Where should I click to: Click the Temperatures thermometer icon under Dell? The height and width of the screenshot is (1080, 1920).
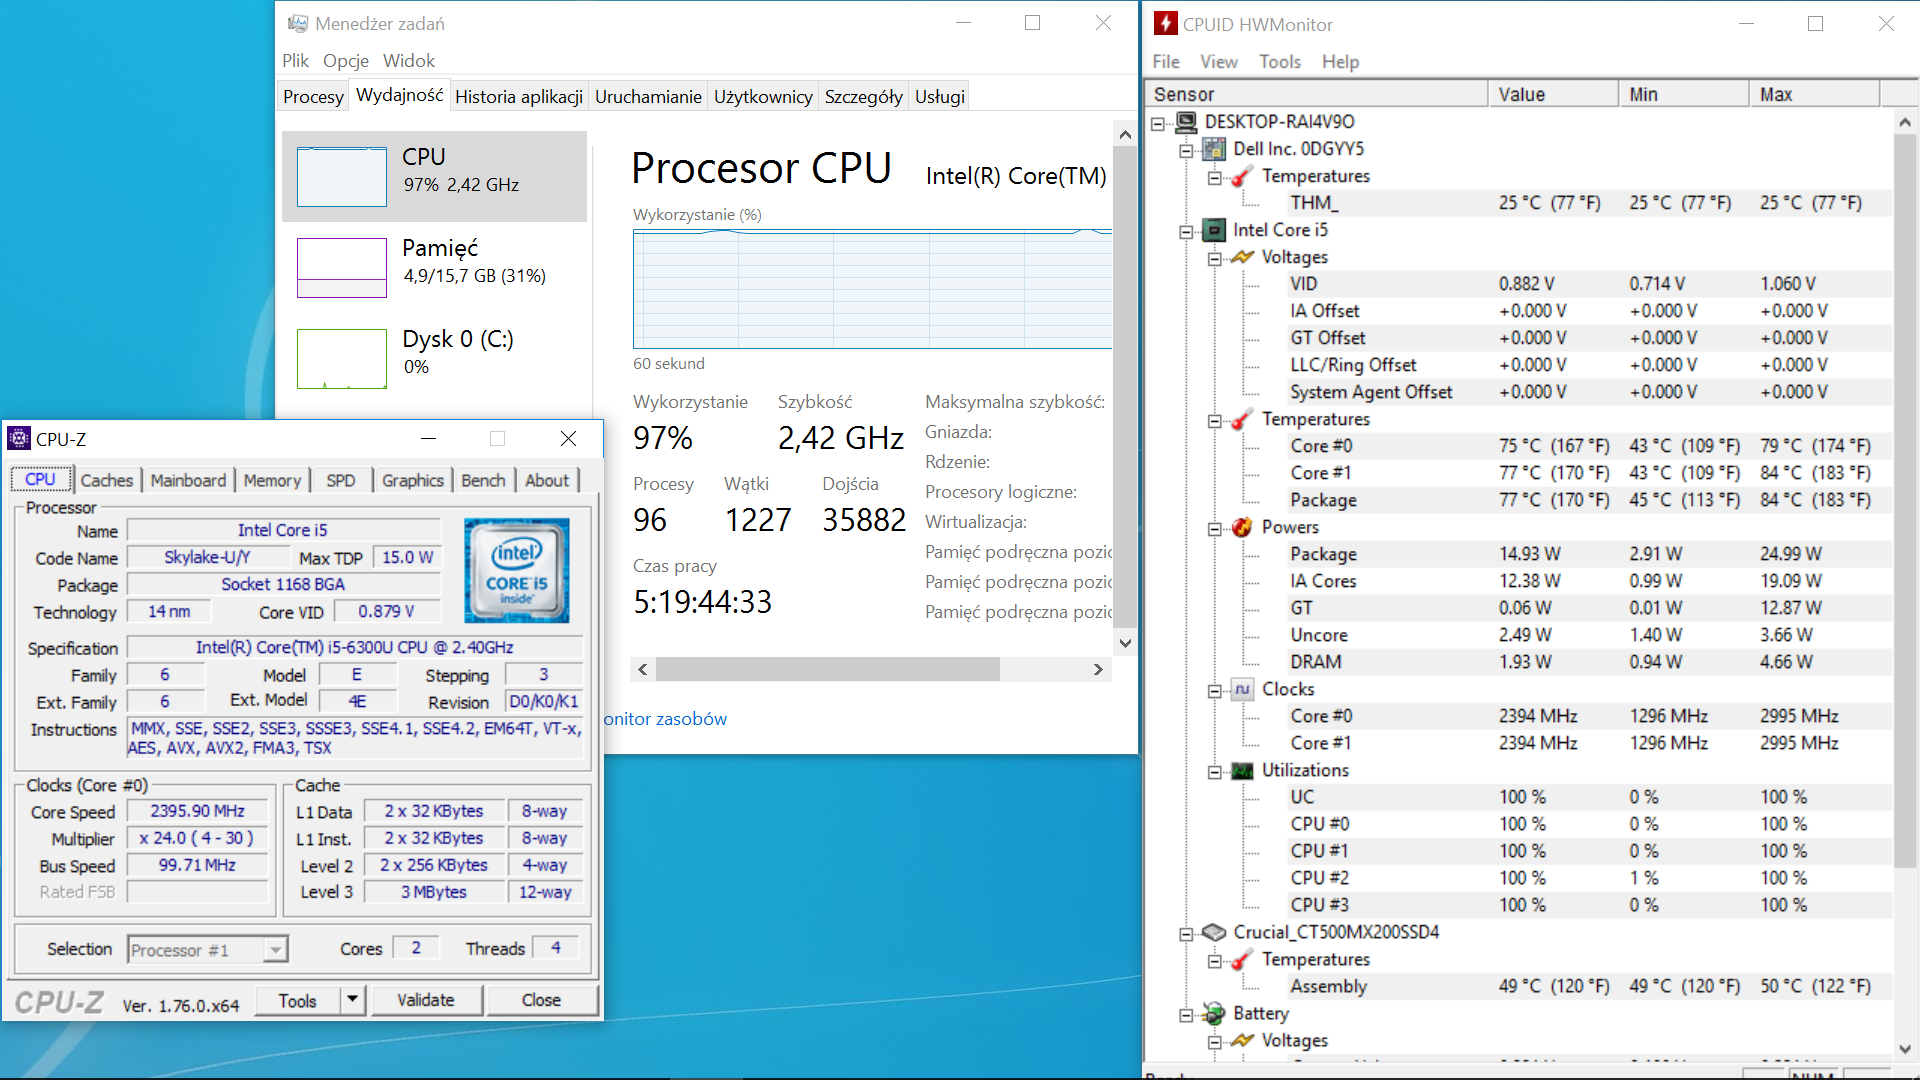(x=1242, y=176)
